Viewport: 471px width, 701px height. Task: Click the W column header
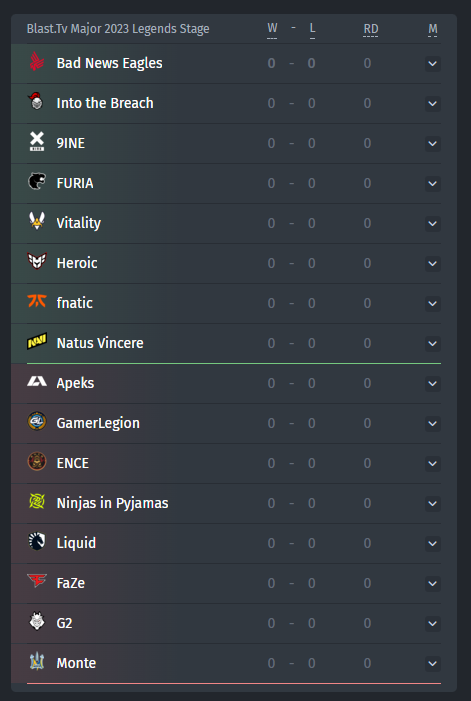272,30
